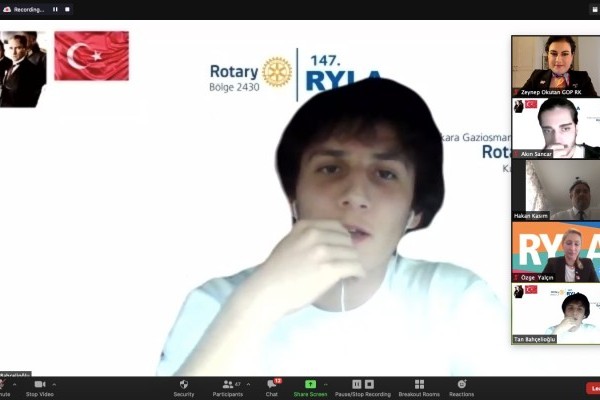Click the 'Özge Yalçın' name label
This screenshot has height=400, width=600.
[537, 278]
